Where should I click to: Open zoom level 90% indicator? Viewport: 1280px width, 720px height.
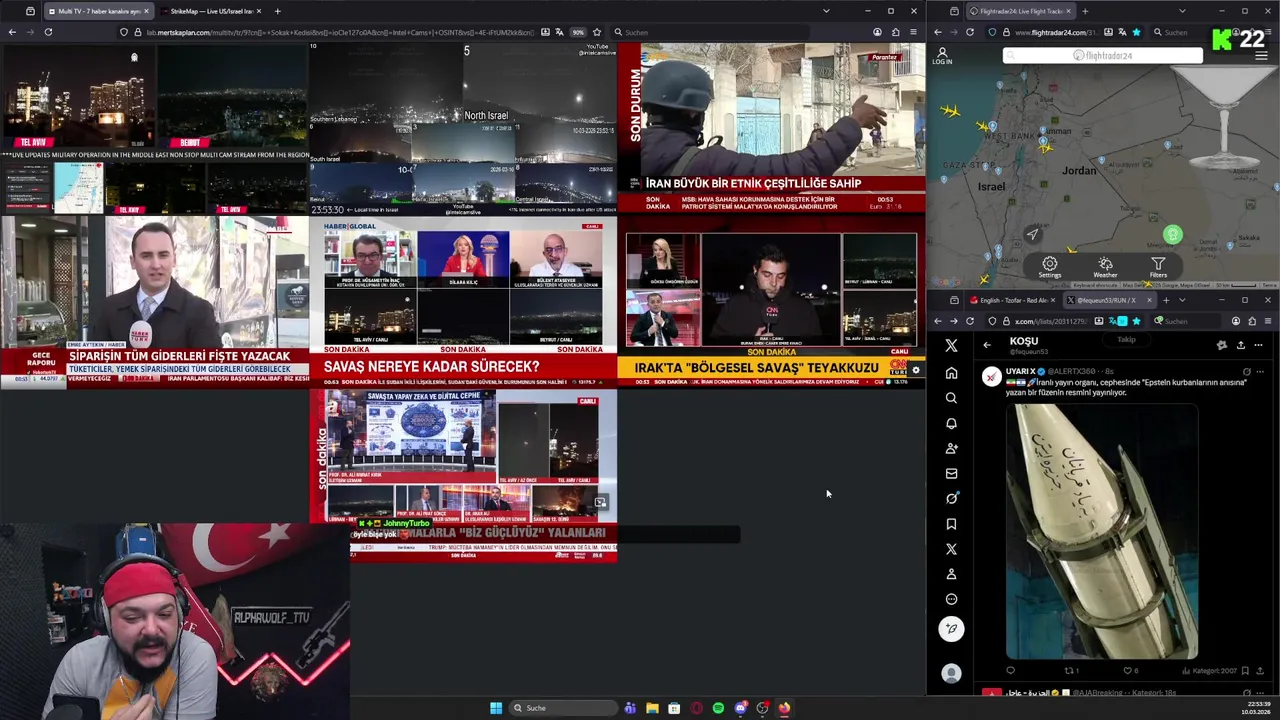click(578, 32)
